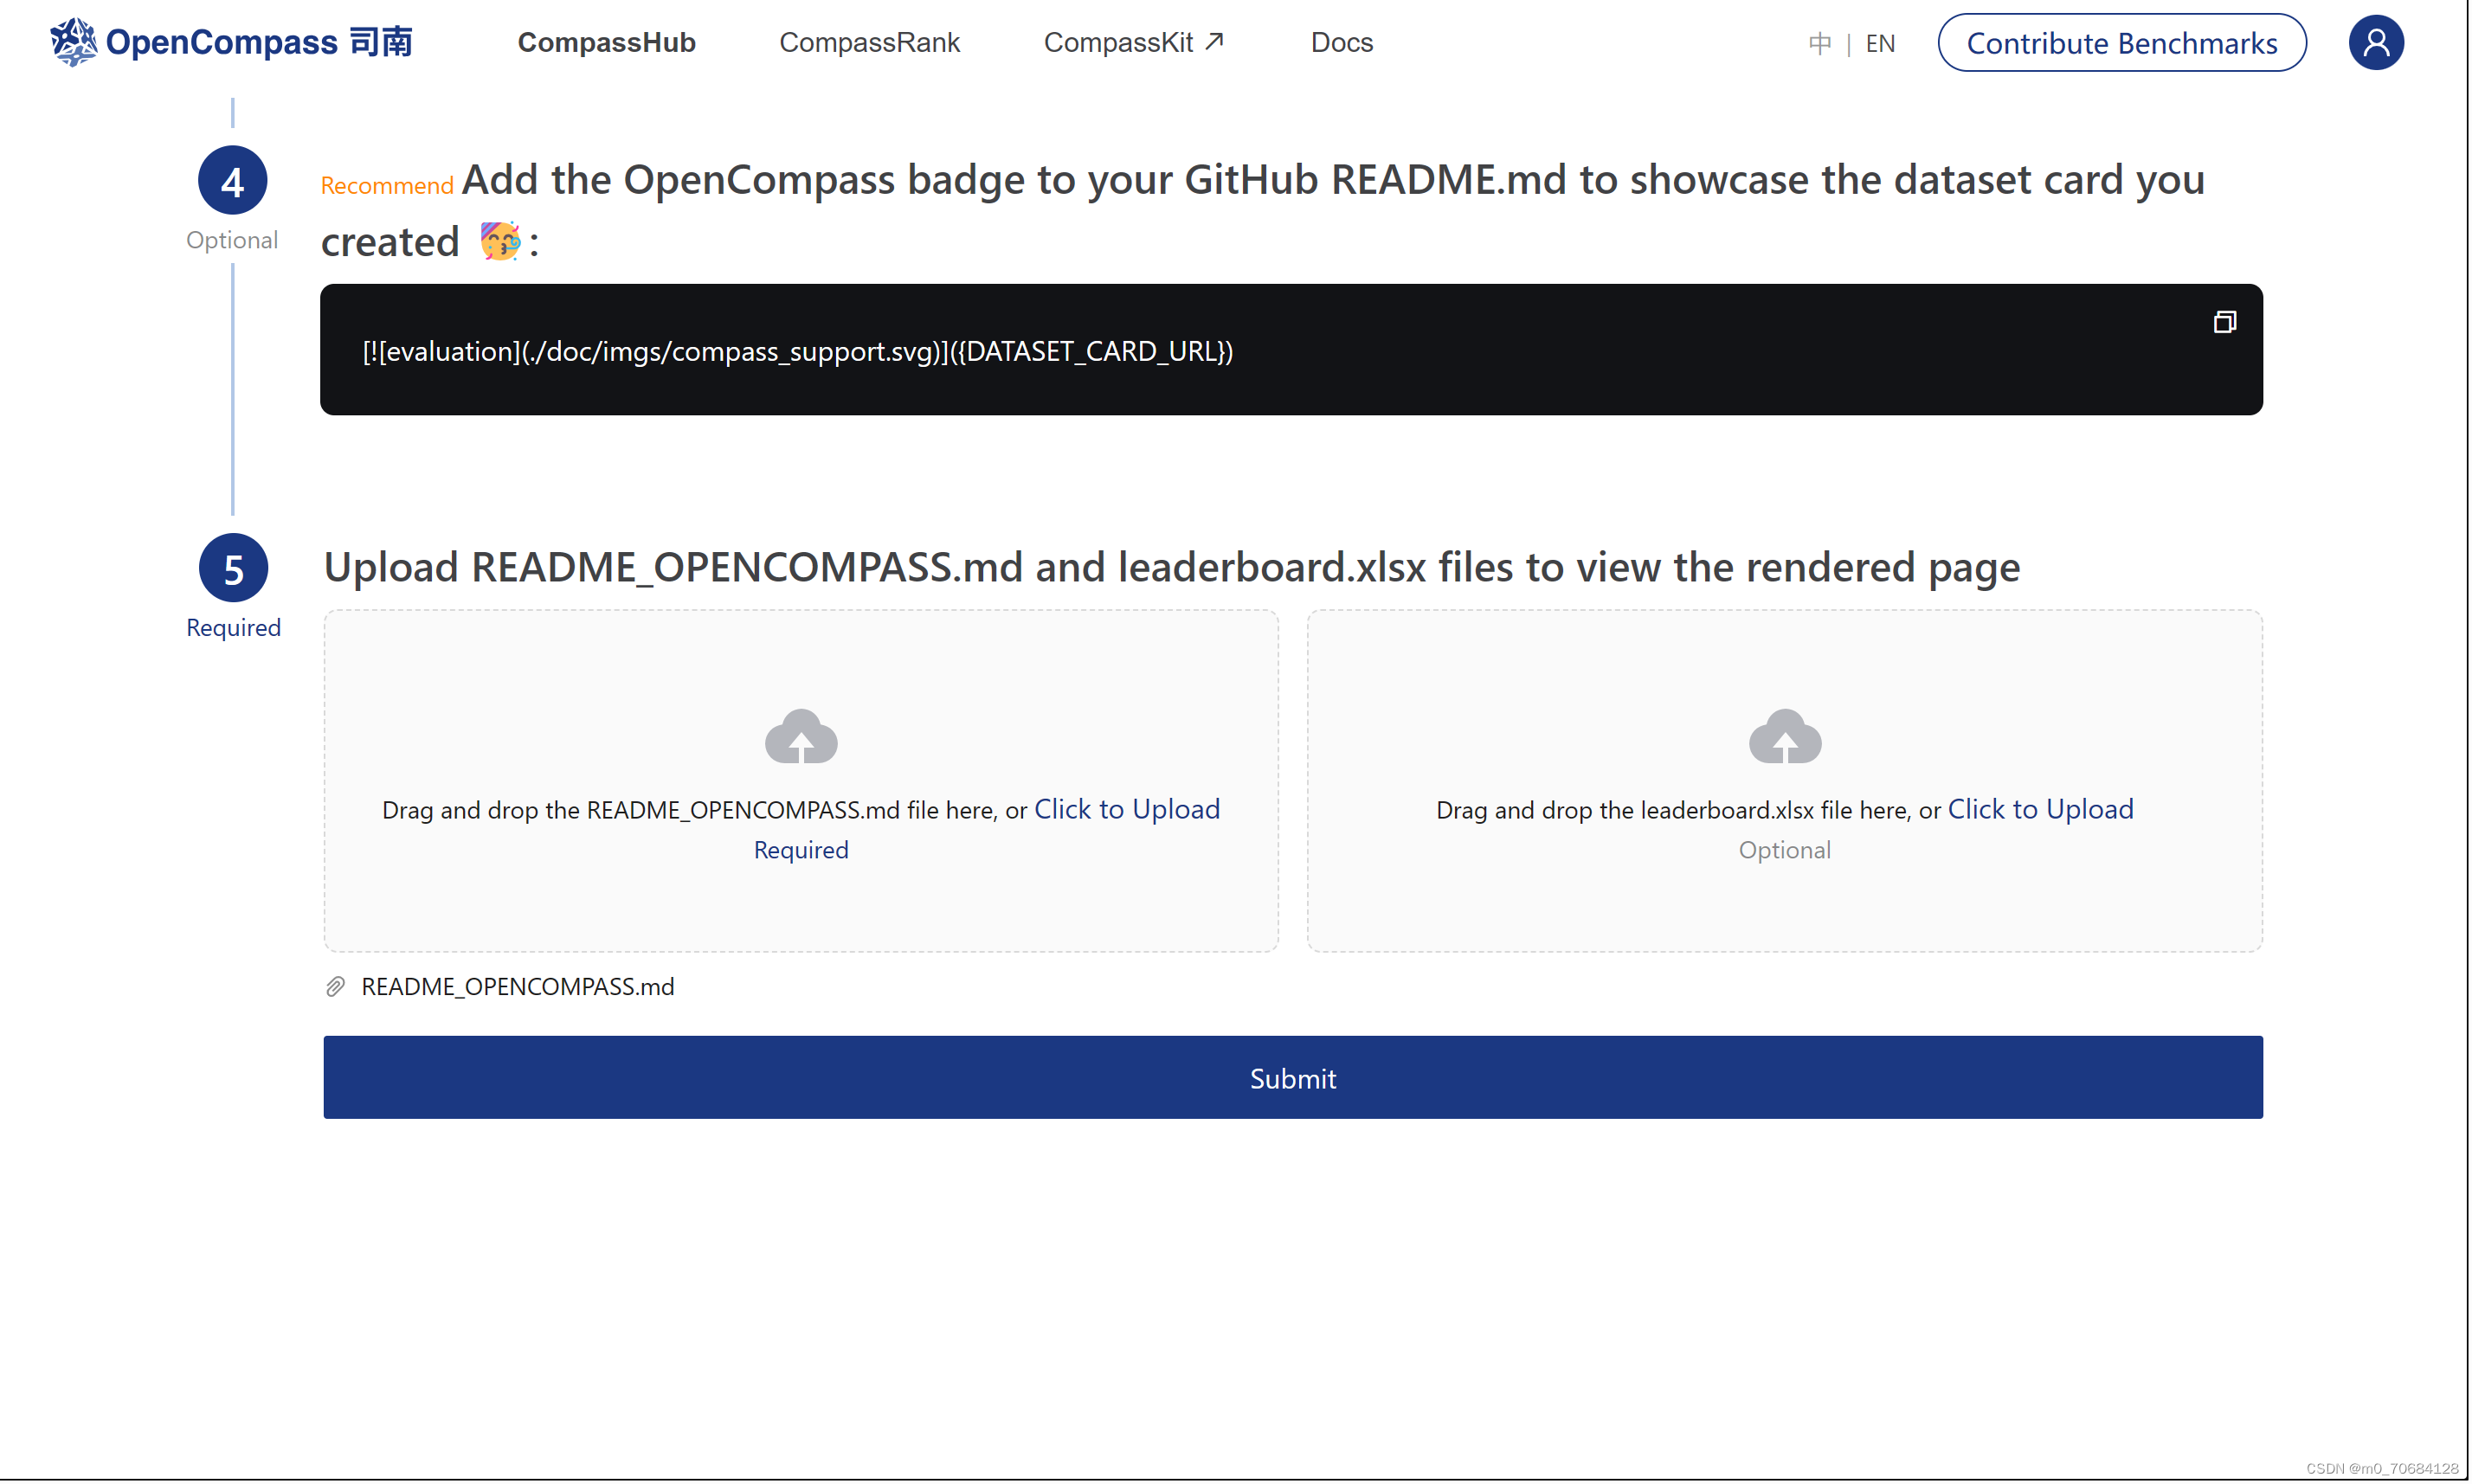Submit the uploaded files
This screenshot has width=2472, height=1484.
1292,1077
